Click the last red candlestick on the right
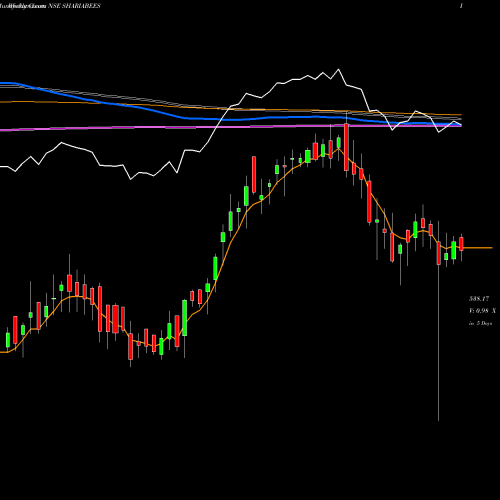This screenshot has width=500, height=500. tap(462, 244)
